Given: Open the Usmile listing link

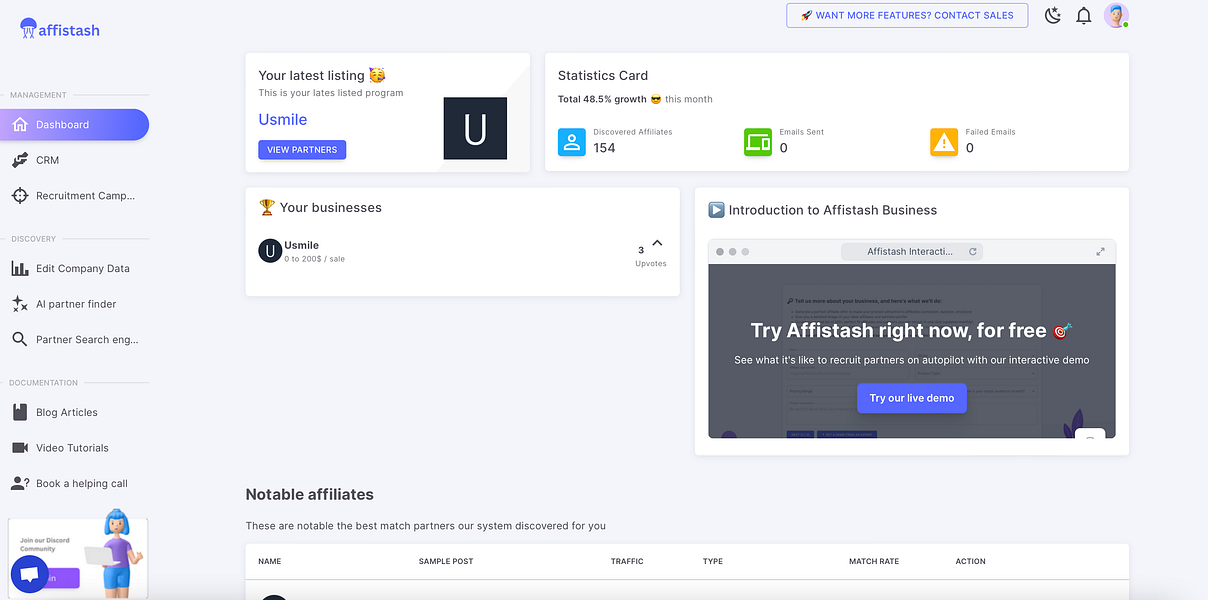Looking at the screenshot, I should [283, 119].
